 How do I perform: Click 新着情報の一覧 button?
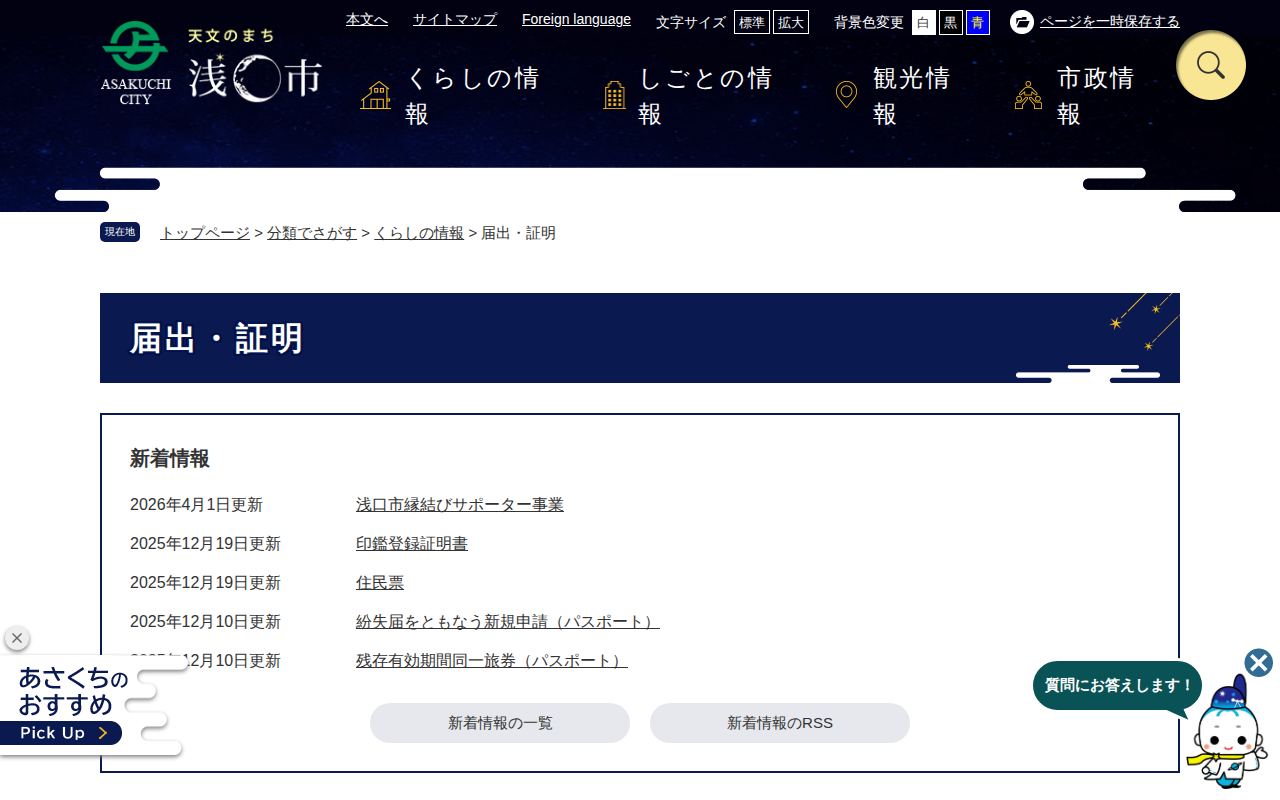(x=500, y=723)
